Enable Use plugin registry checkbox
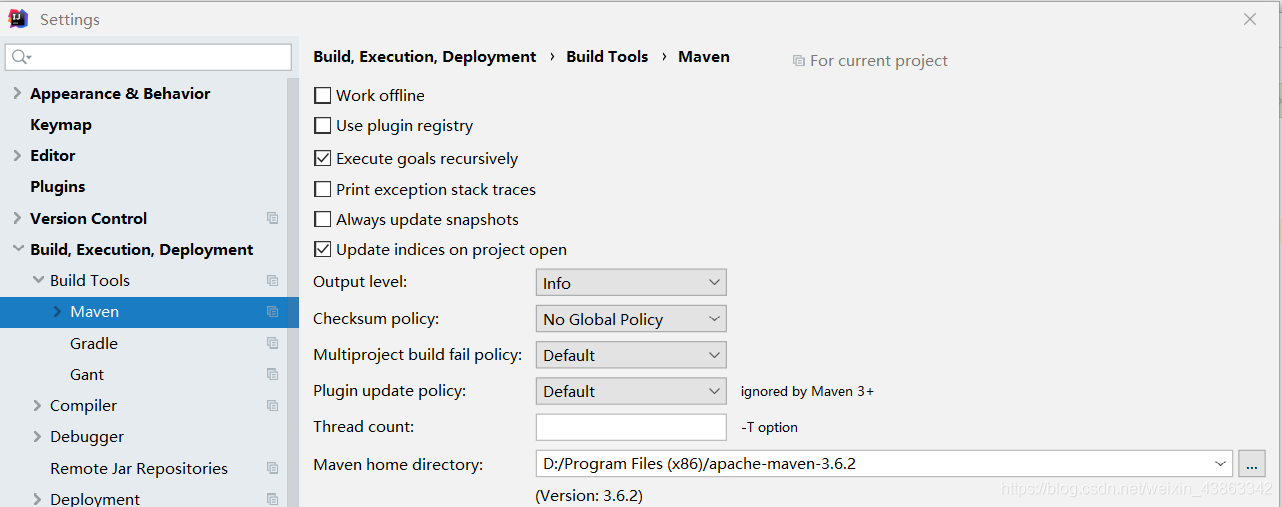 click(x=323, y=126)
